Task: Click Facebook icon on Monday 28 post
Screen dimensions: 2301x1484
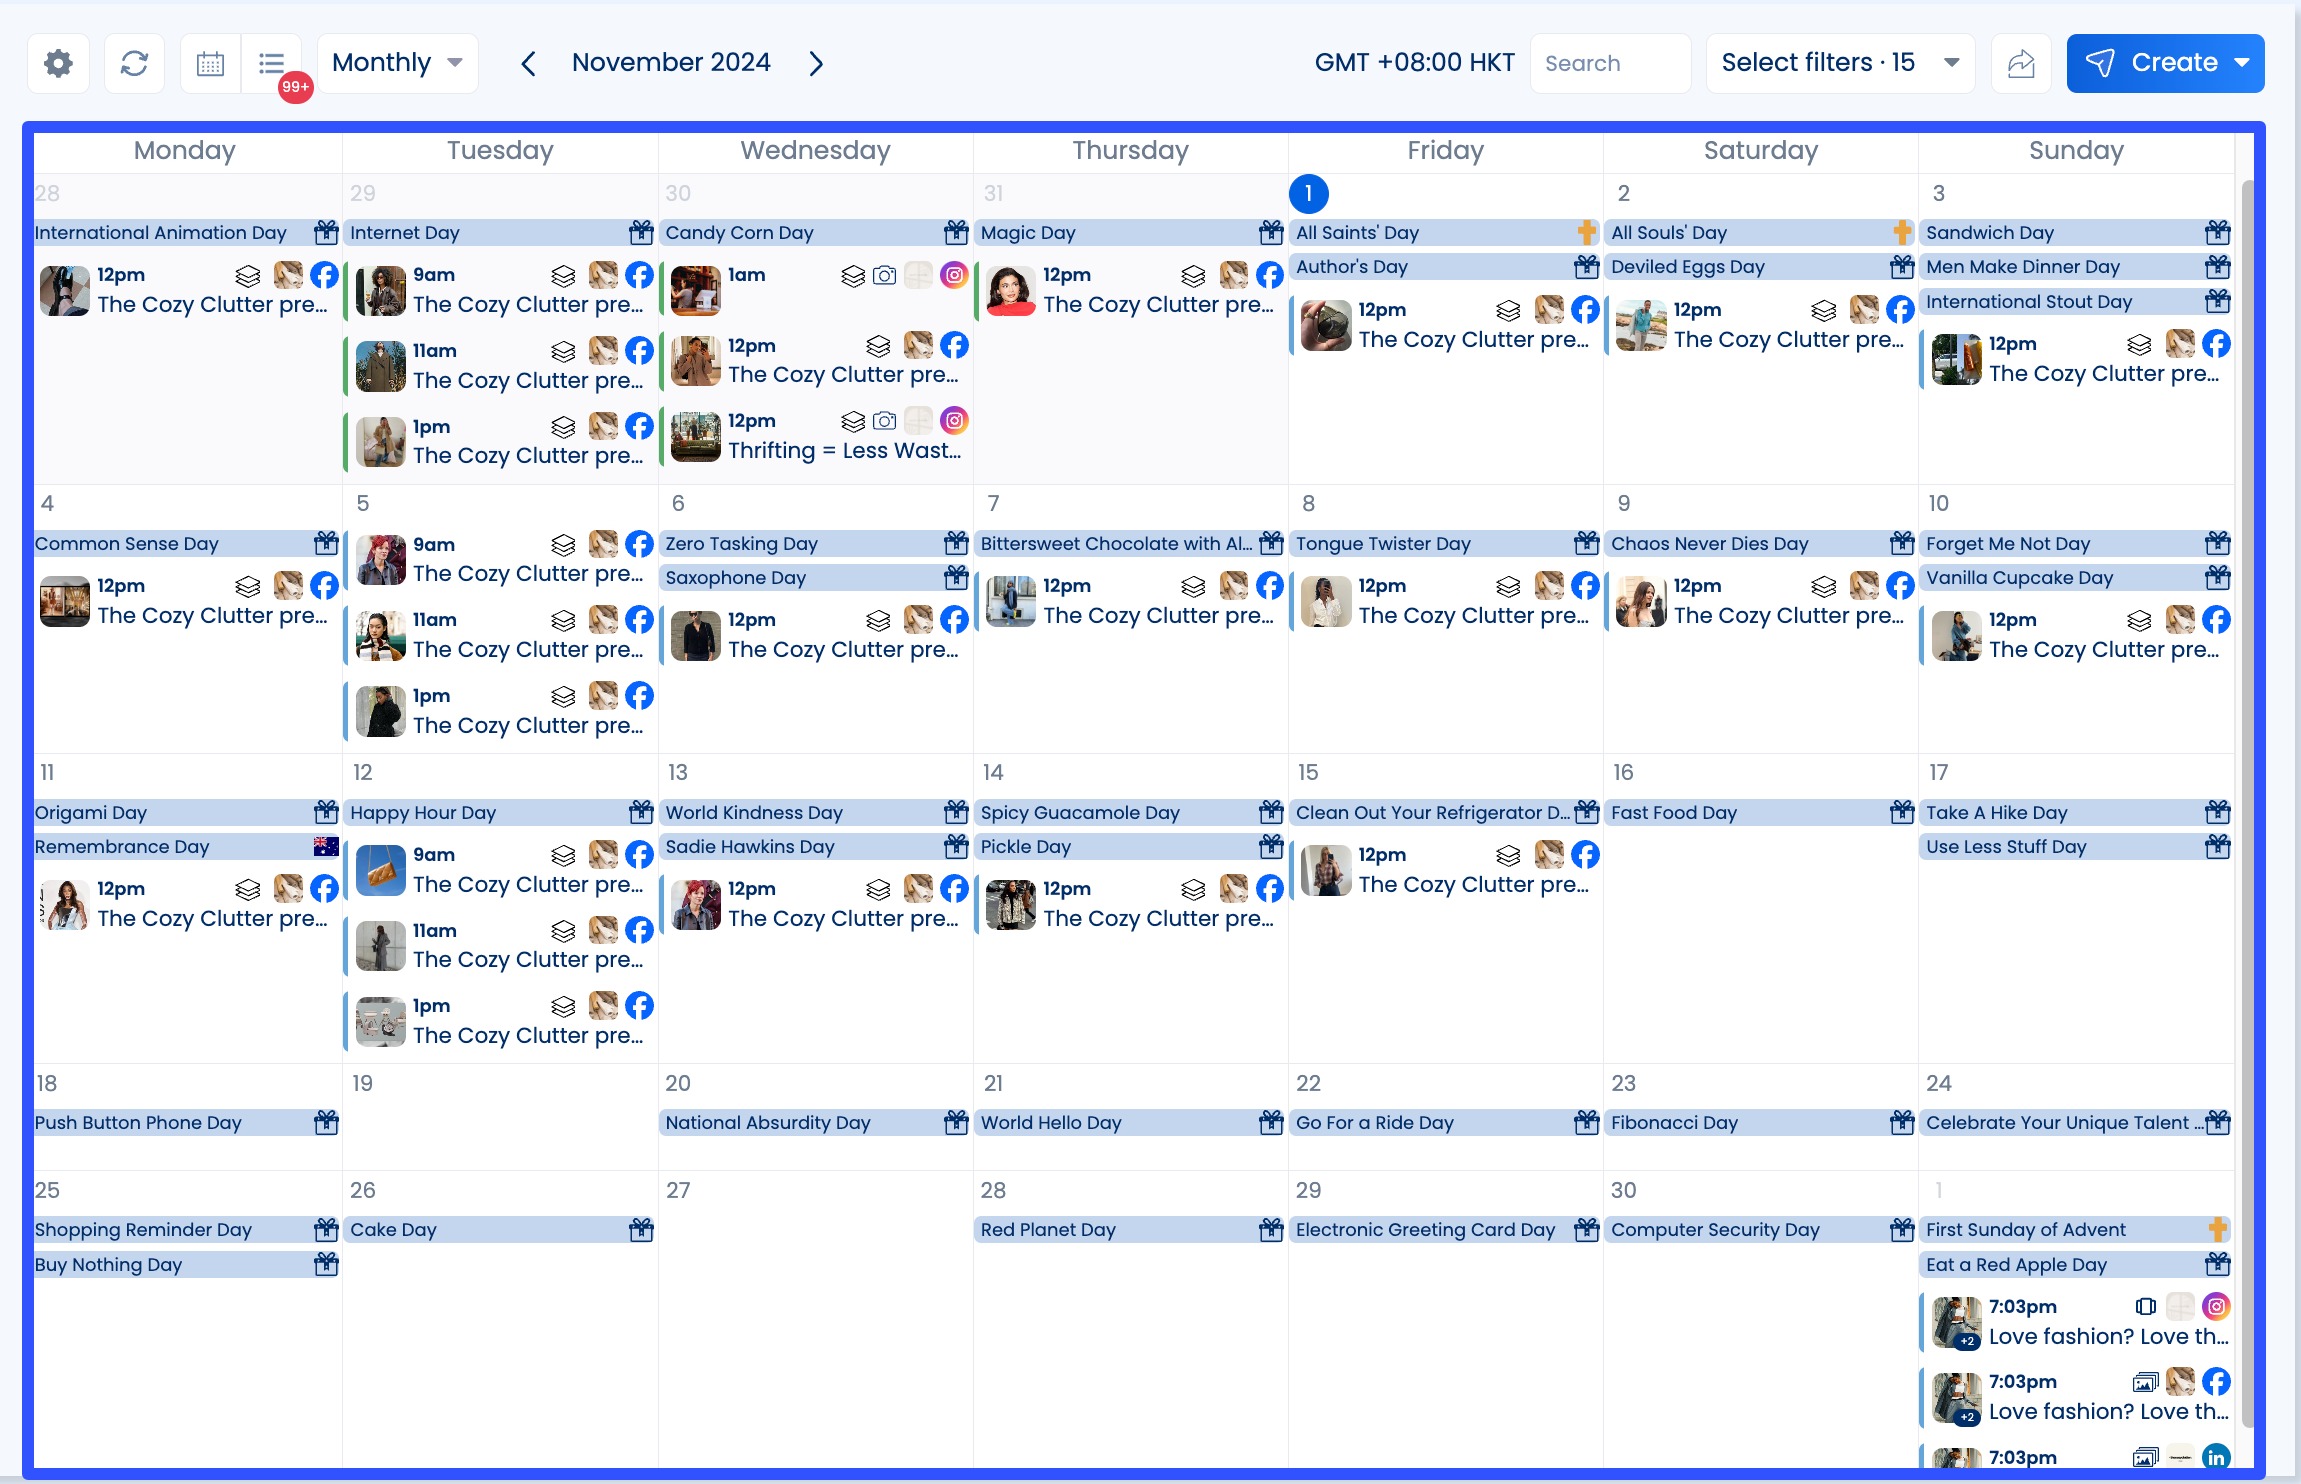Action: coord(324,275)
